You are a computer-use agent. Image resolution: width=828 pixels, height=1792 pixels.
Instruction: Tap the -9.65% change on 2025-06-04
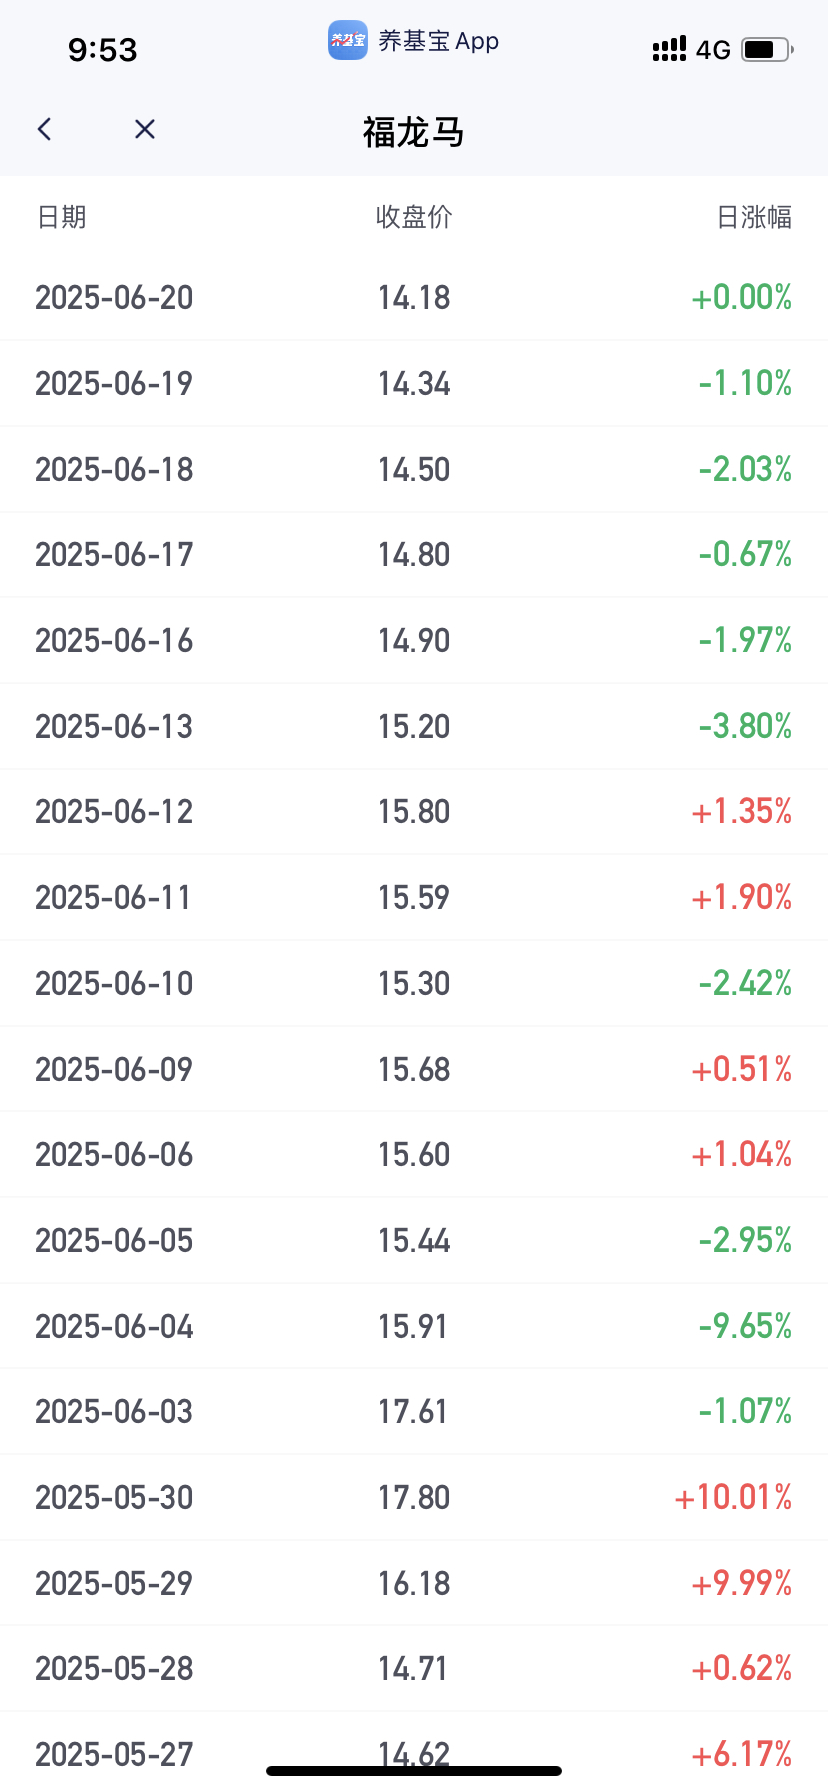point(745,1326)
